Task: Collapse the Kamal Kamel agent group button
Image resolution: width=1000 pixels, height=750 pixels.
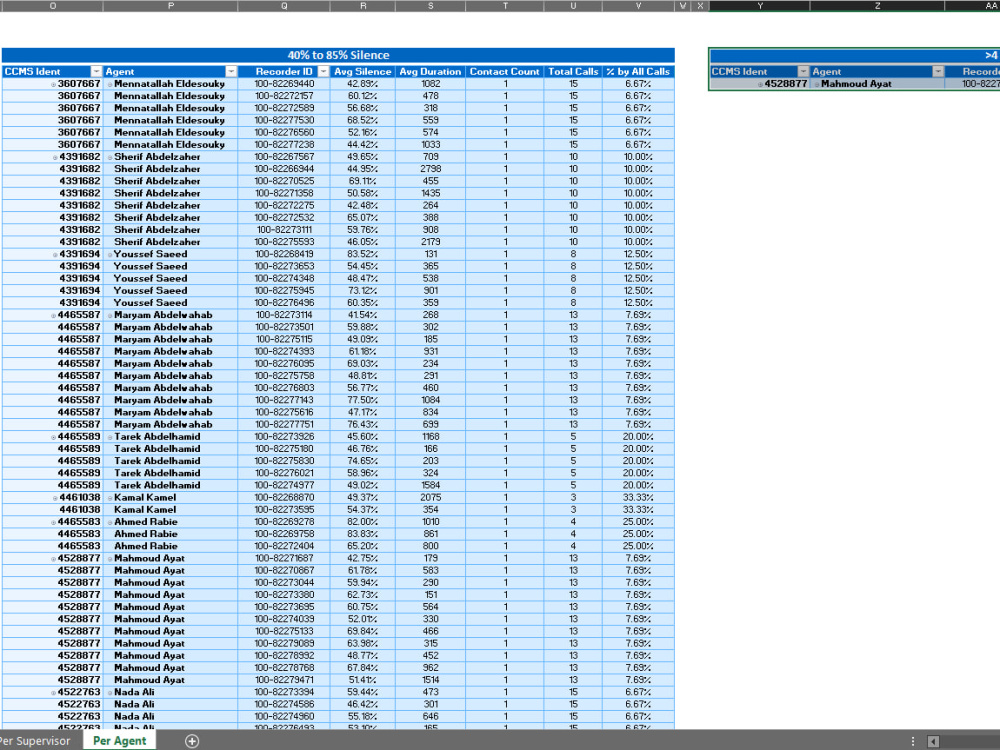Action: coord(110,498)
